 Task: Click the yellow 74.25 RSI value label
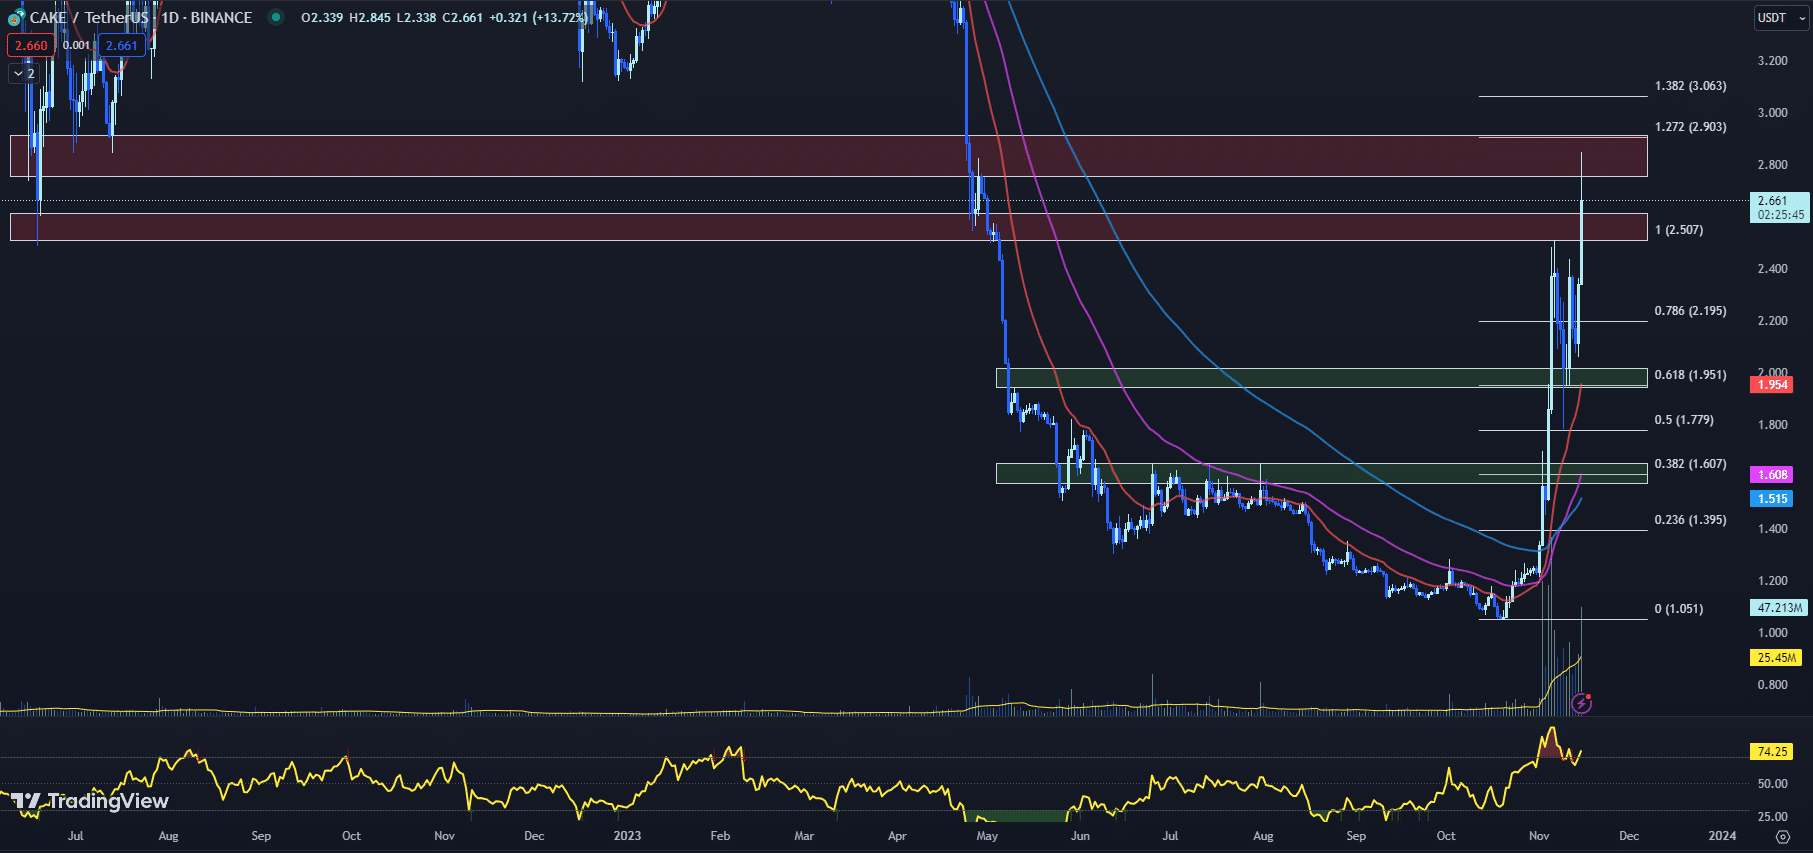[1772, 752]
